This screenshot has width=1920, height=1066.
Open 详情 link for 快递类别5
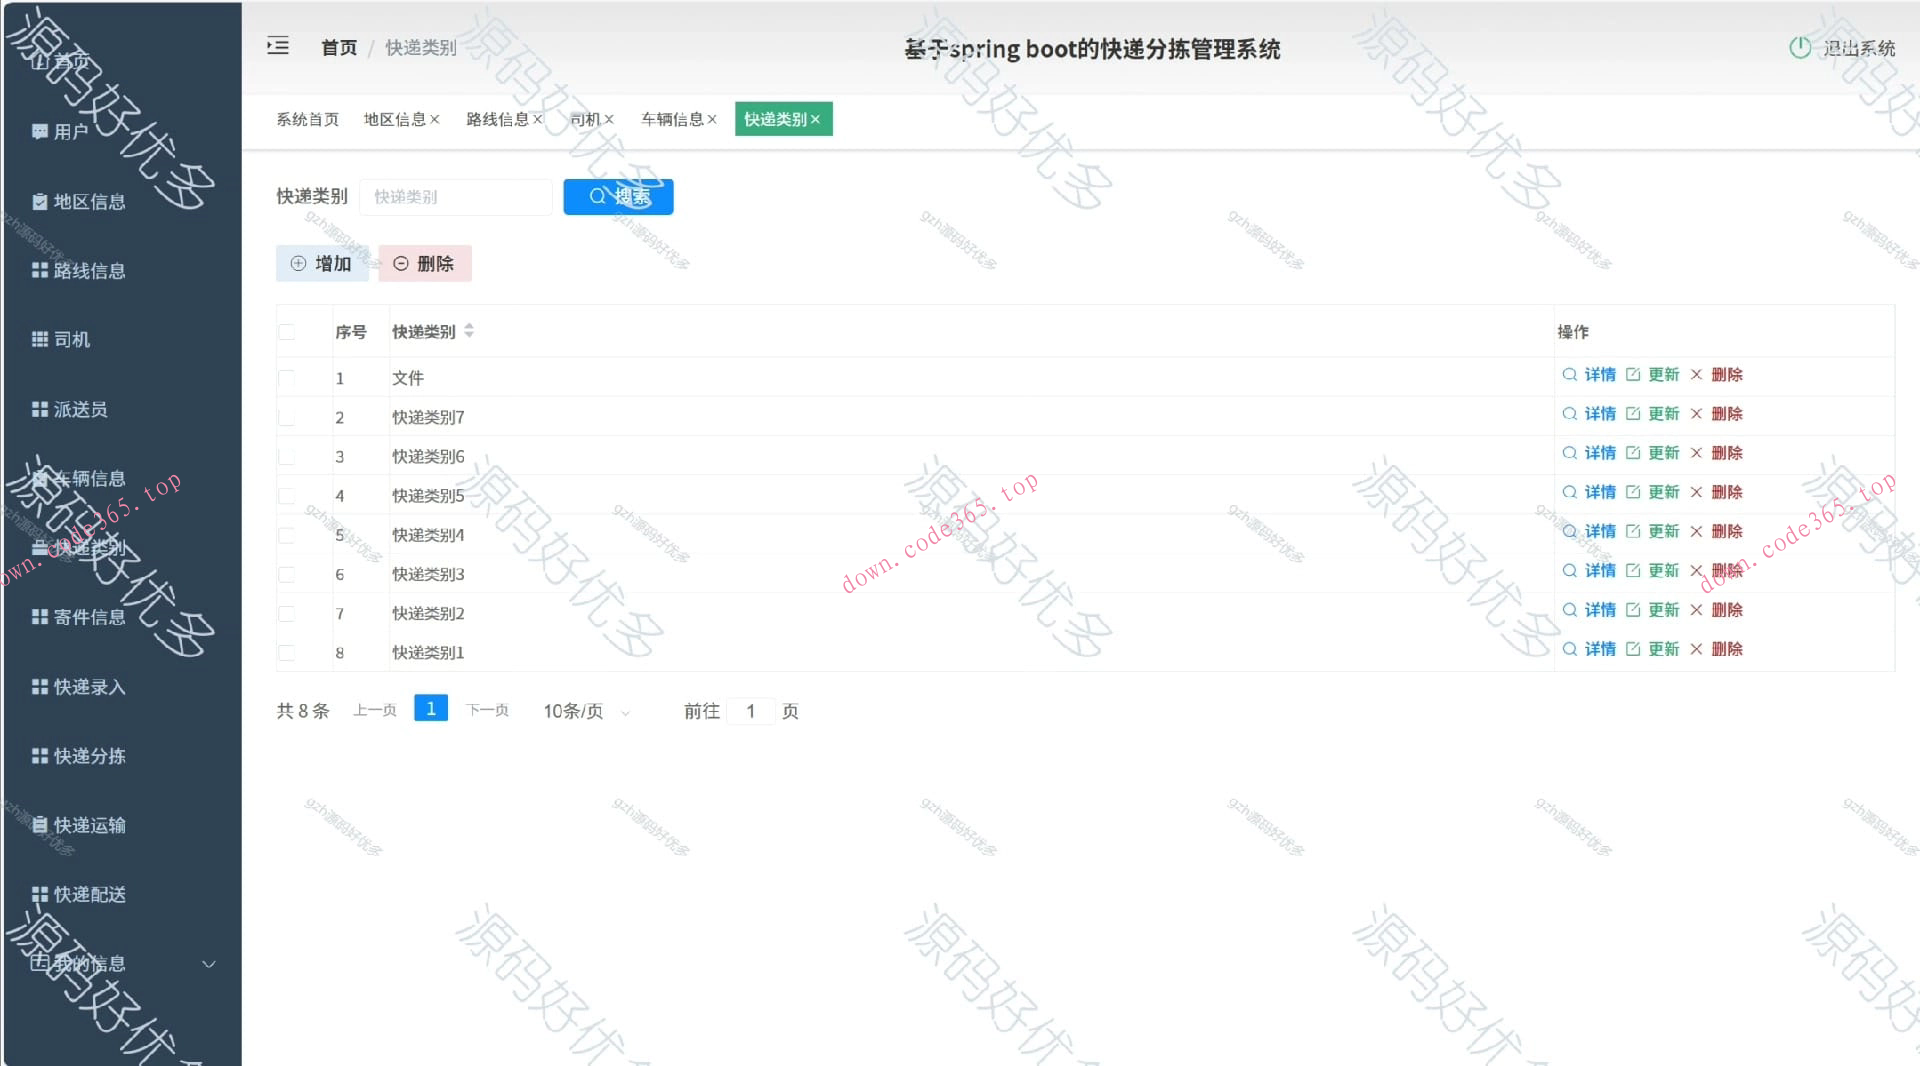click(1599, 492)
